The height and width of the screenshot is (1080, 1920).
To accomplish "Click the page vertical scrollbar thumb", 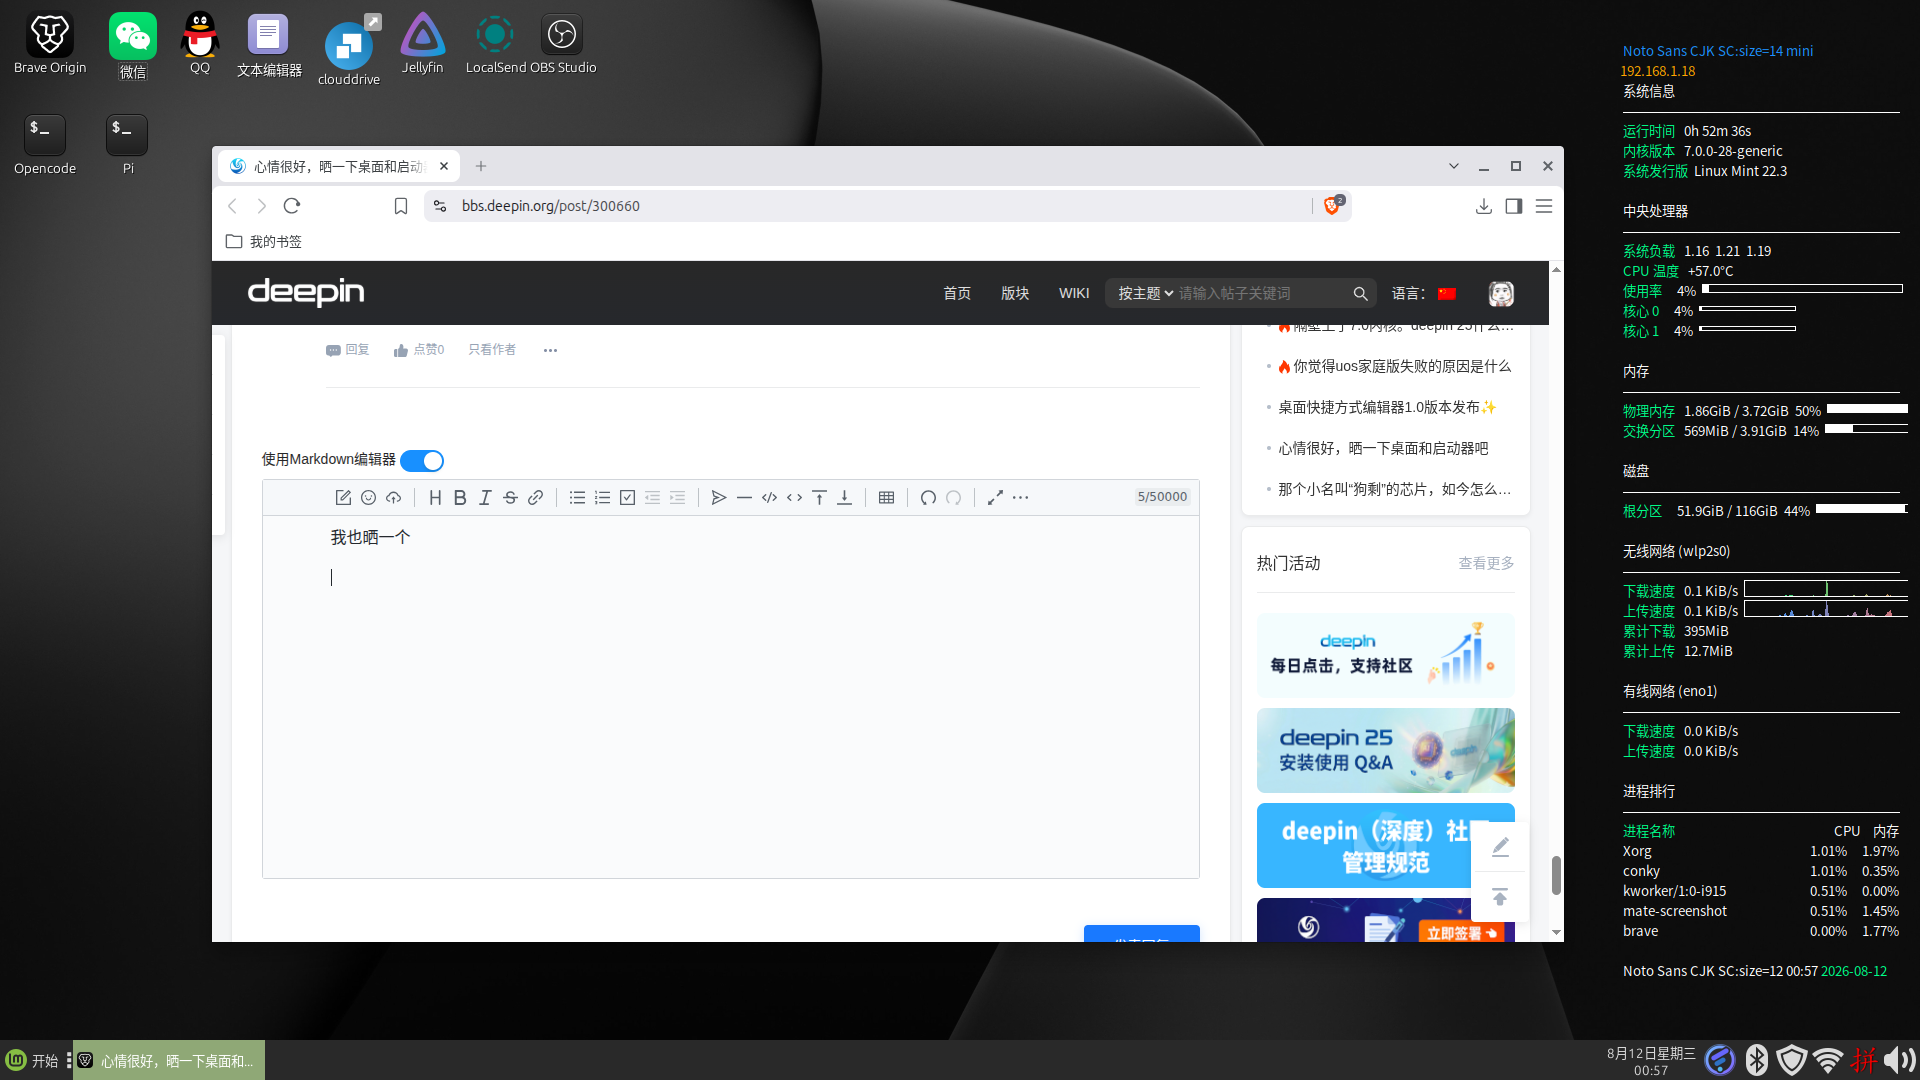I will [1556, 875].
